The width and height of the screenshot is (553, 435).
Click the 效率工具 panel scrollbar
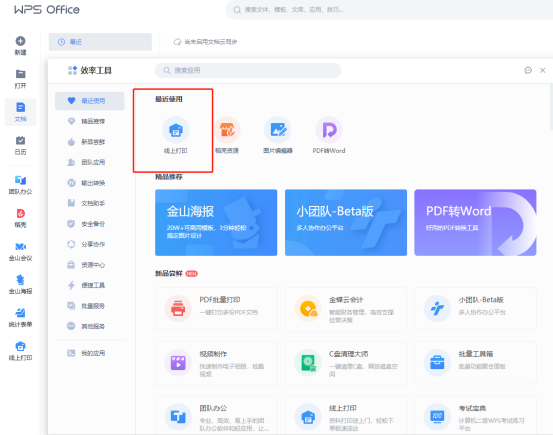[551, 107]
